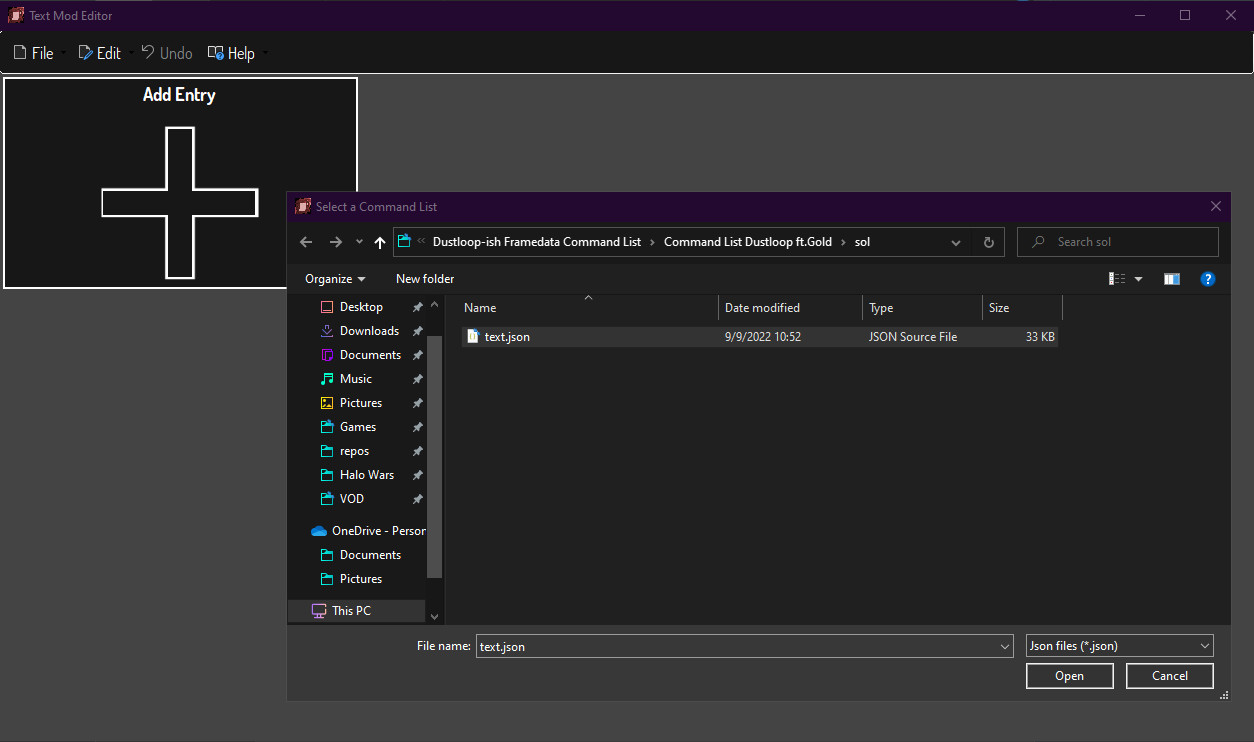Click the Help book icon

point(214,52)
